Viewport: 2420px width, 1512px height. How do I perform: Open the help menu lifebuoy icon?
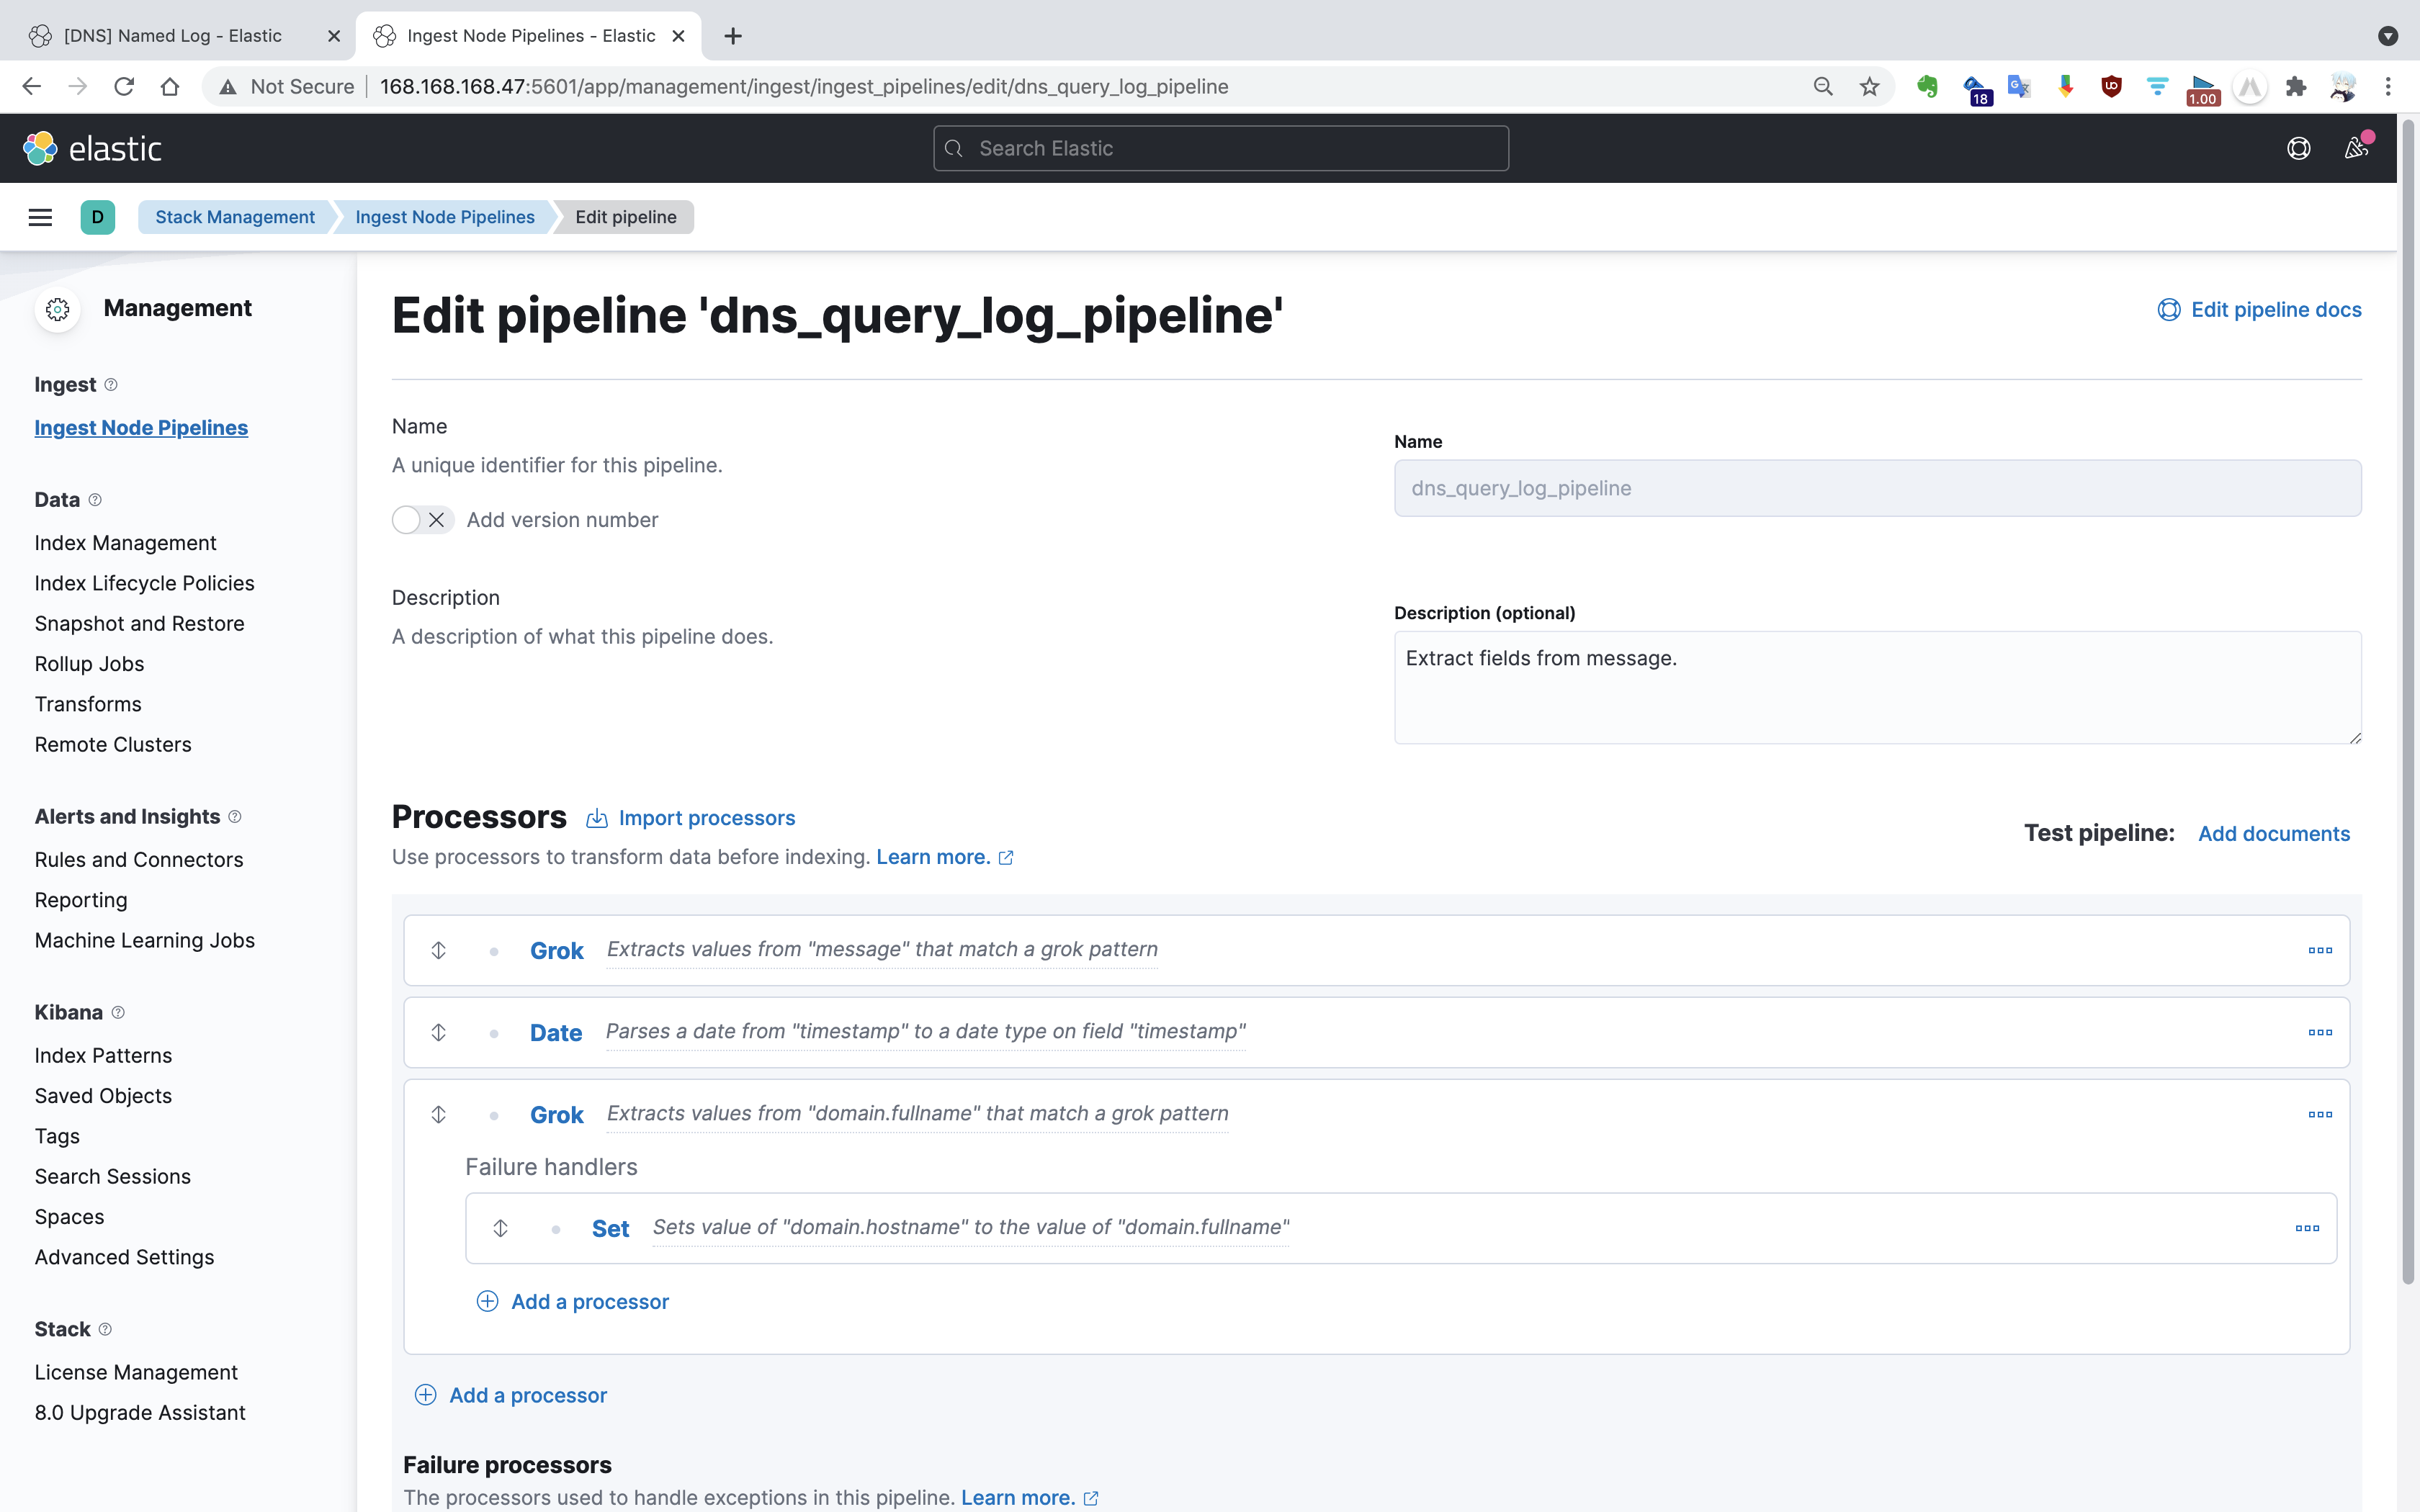pyautogui.click(x=2298, y=148)
